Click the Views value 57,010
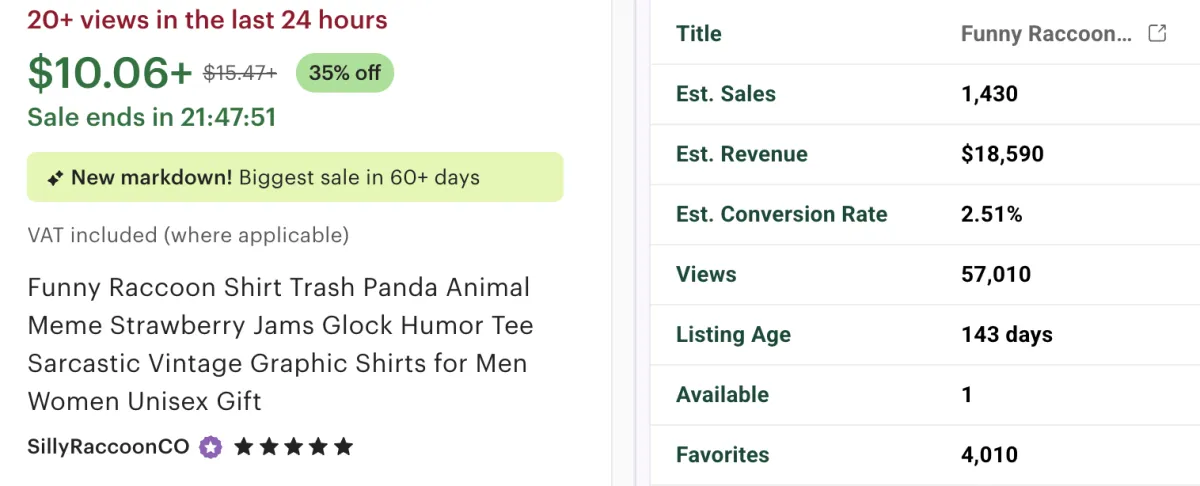Viewport: 1200px width, 486px height. [995, 274]
